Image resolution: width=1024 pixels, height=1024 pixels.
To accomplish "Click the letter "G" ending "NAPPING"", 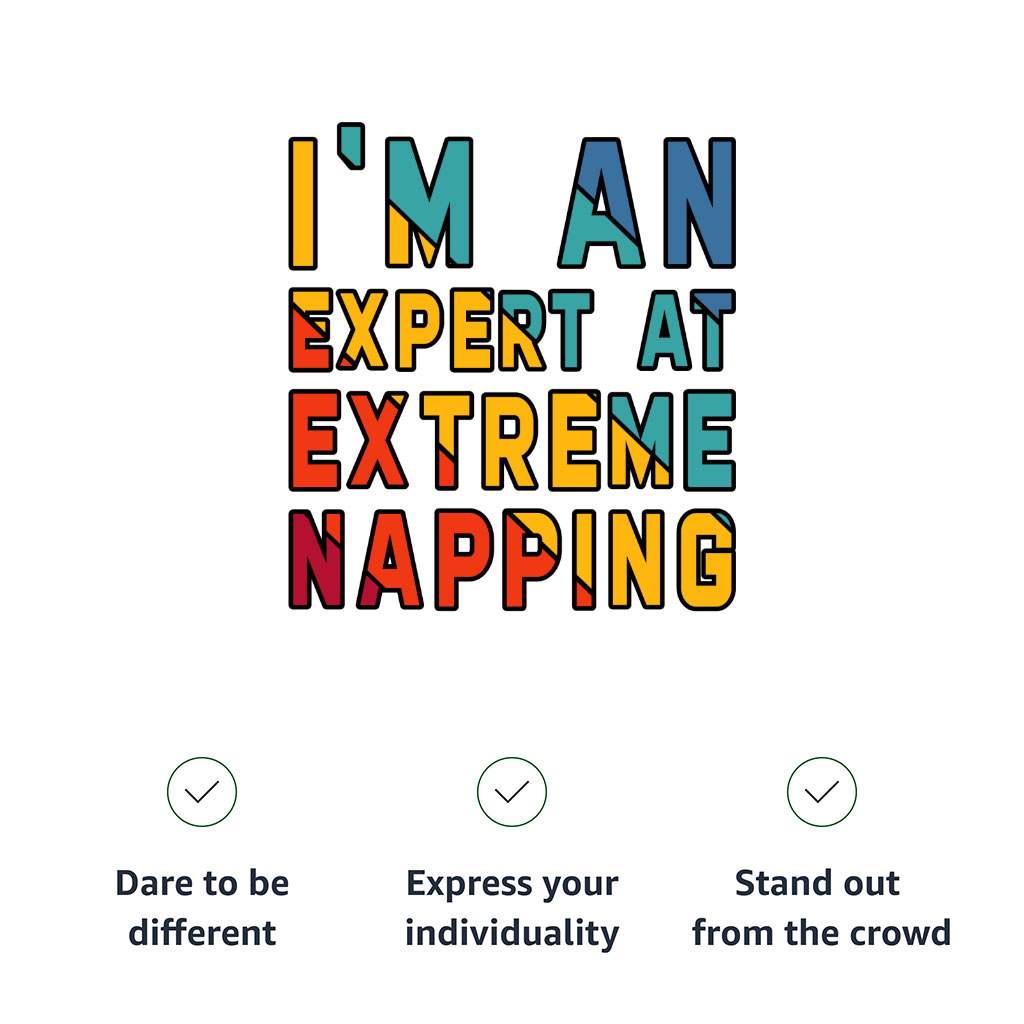I will 707,560.
